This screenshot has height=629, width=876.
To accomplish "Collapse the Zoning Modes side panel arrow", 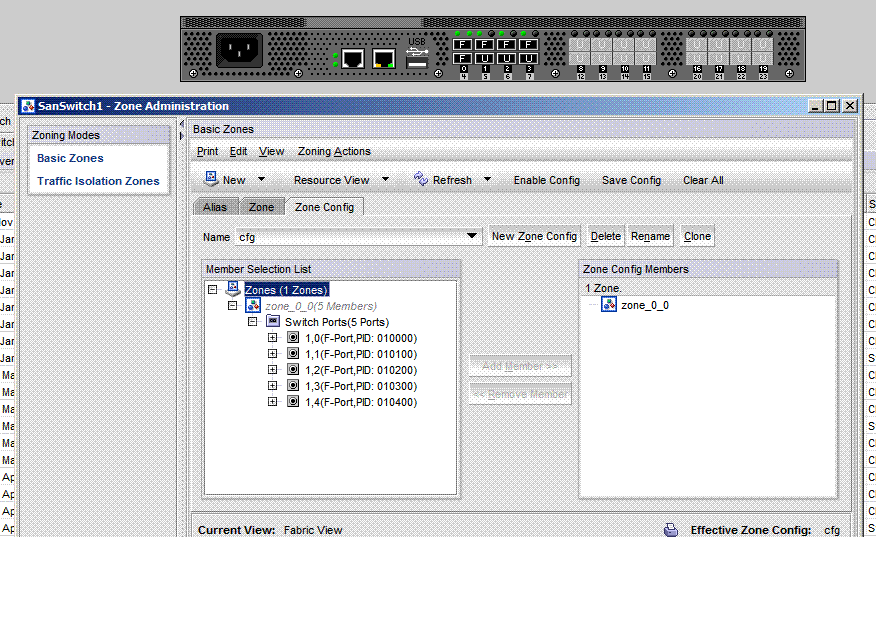I will 181,124.
